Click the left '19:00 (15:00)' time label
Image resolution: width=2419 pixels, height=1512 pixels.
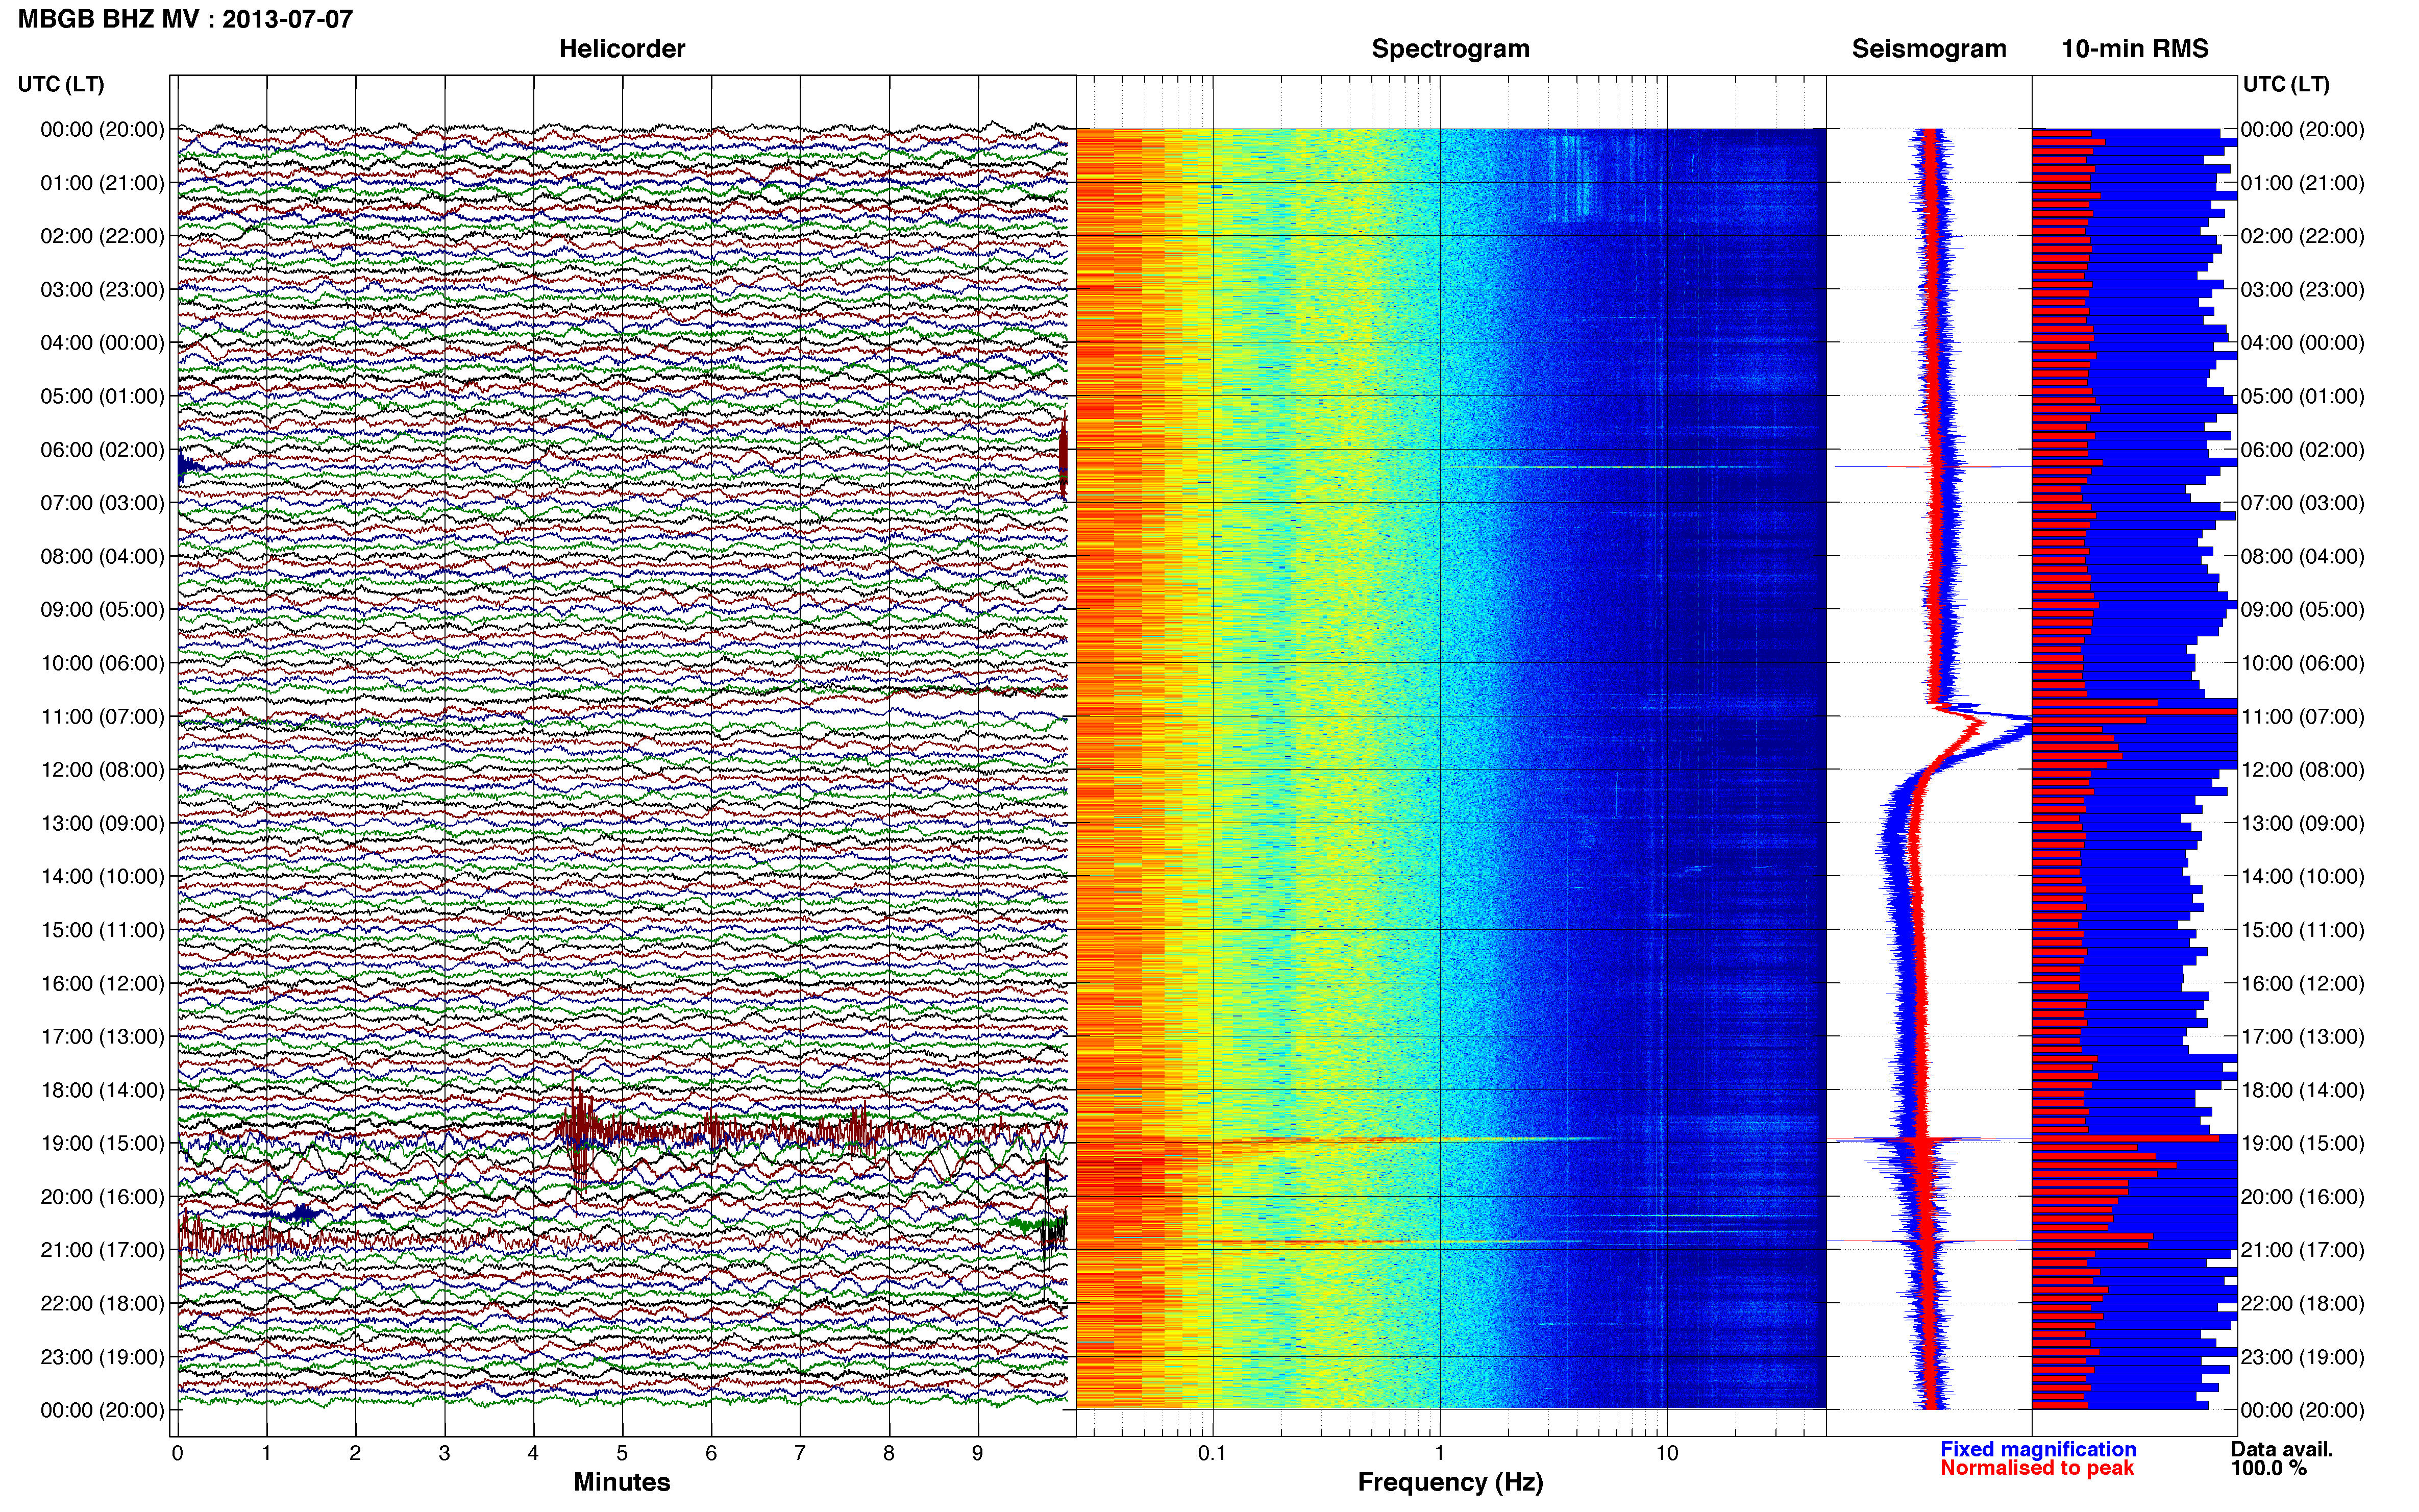(x=102, y=1143)
